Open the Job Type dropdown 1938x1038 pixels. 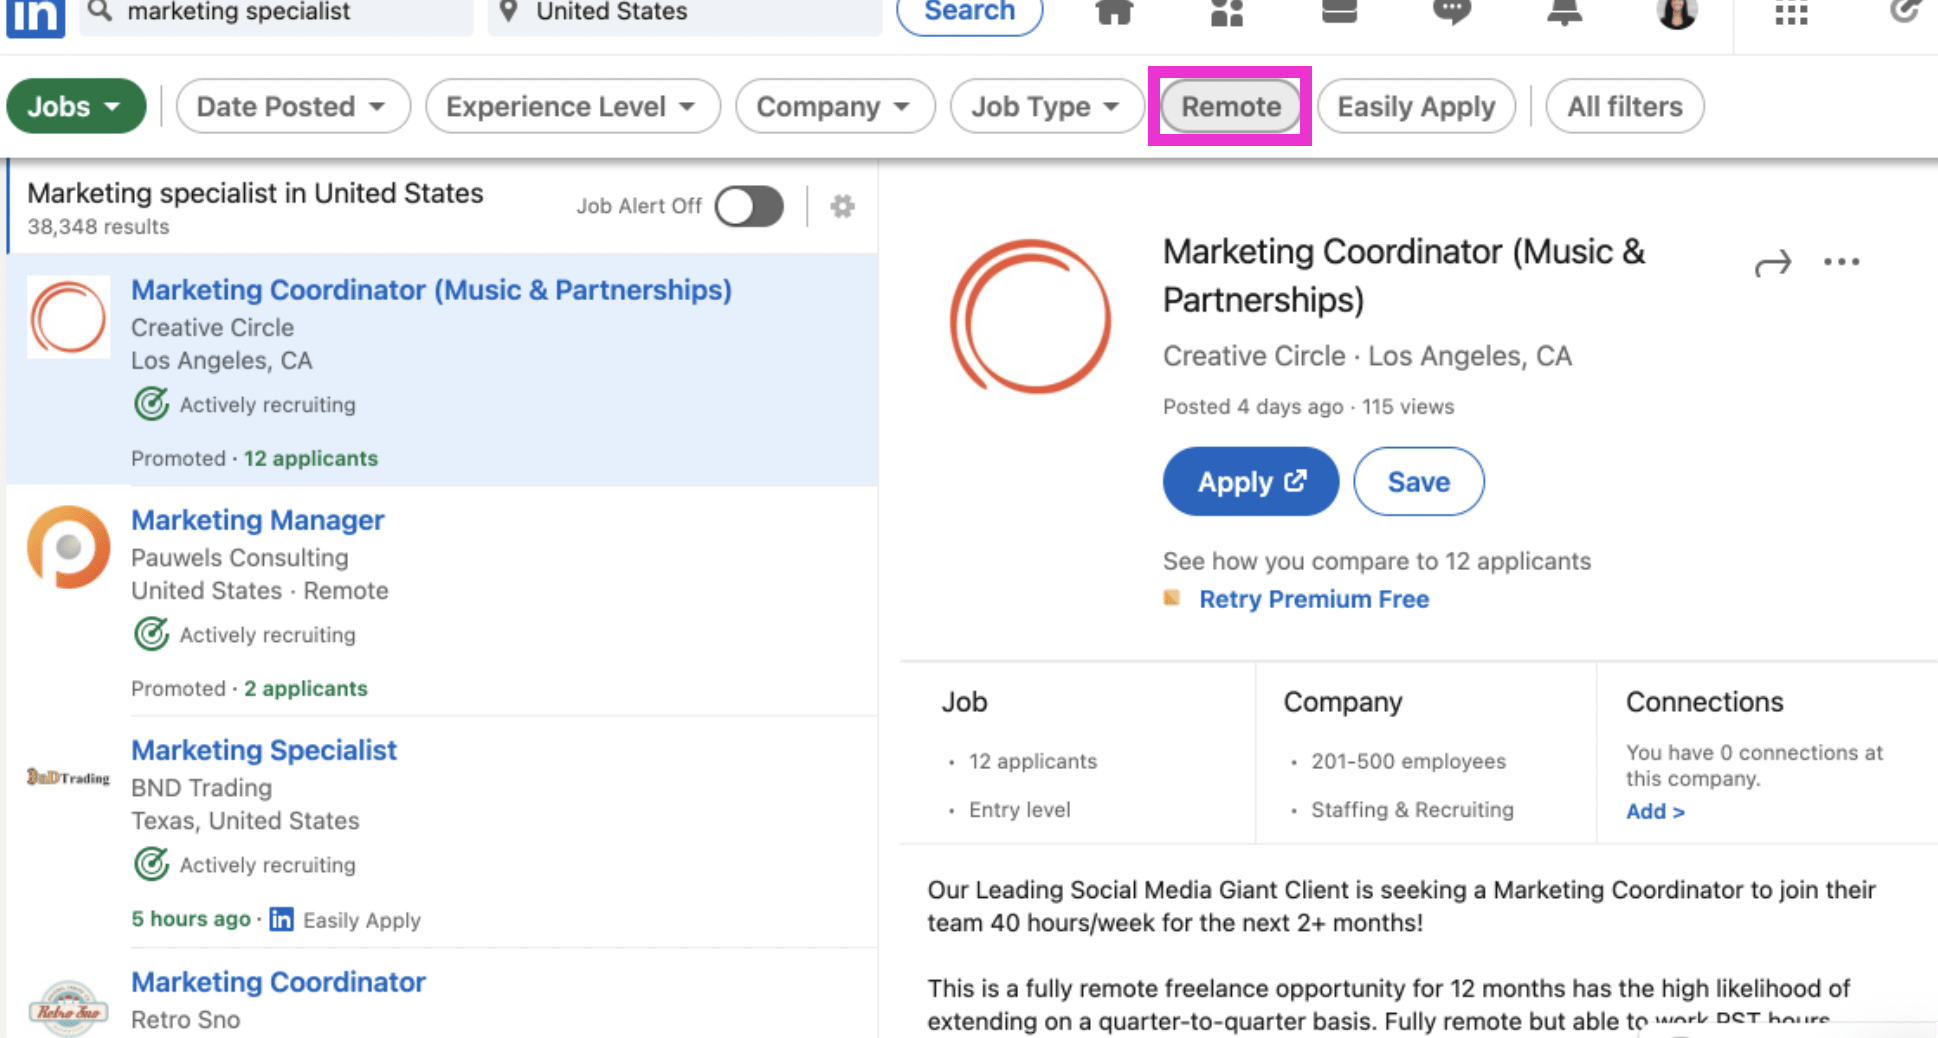(1046, 106)
